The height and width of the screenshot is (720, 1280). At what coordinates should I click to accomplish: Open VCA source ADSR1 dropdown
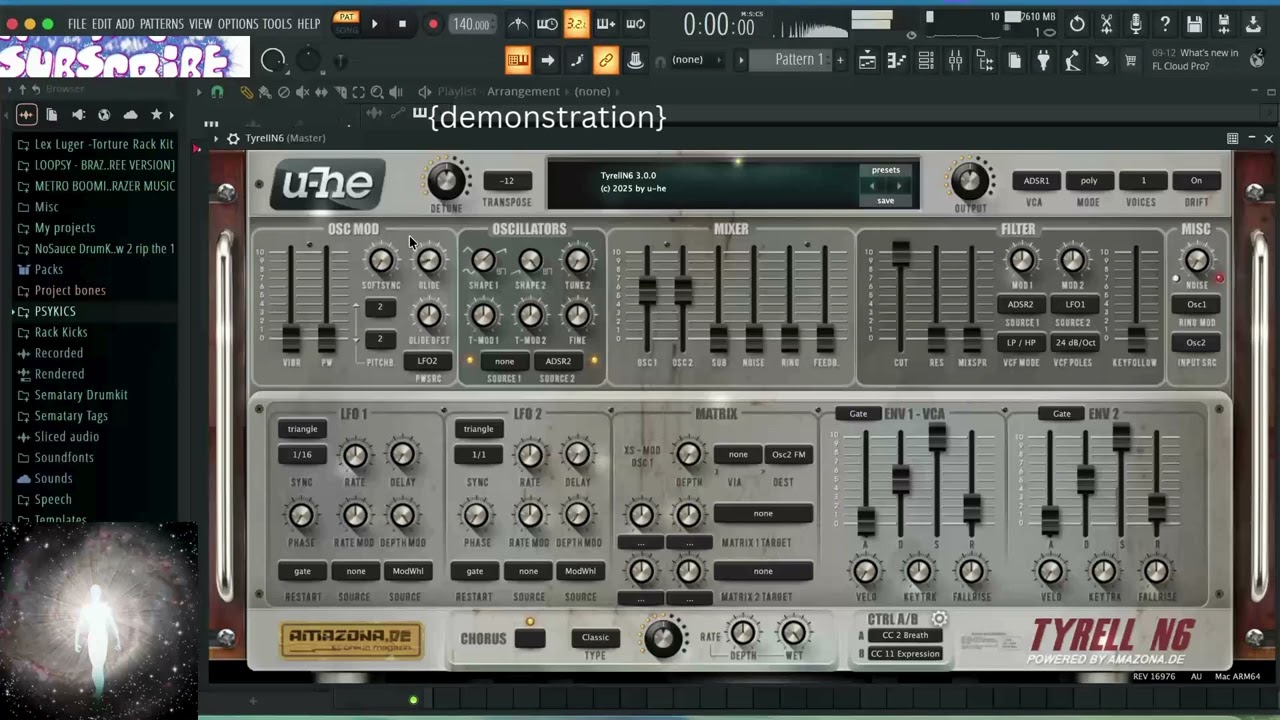coord(1036,181)
